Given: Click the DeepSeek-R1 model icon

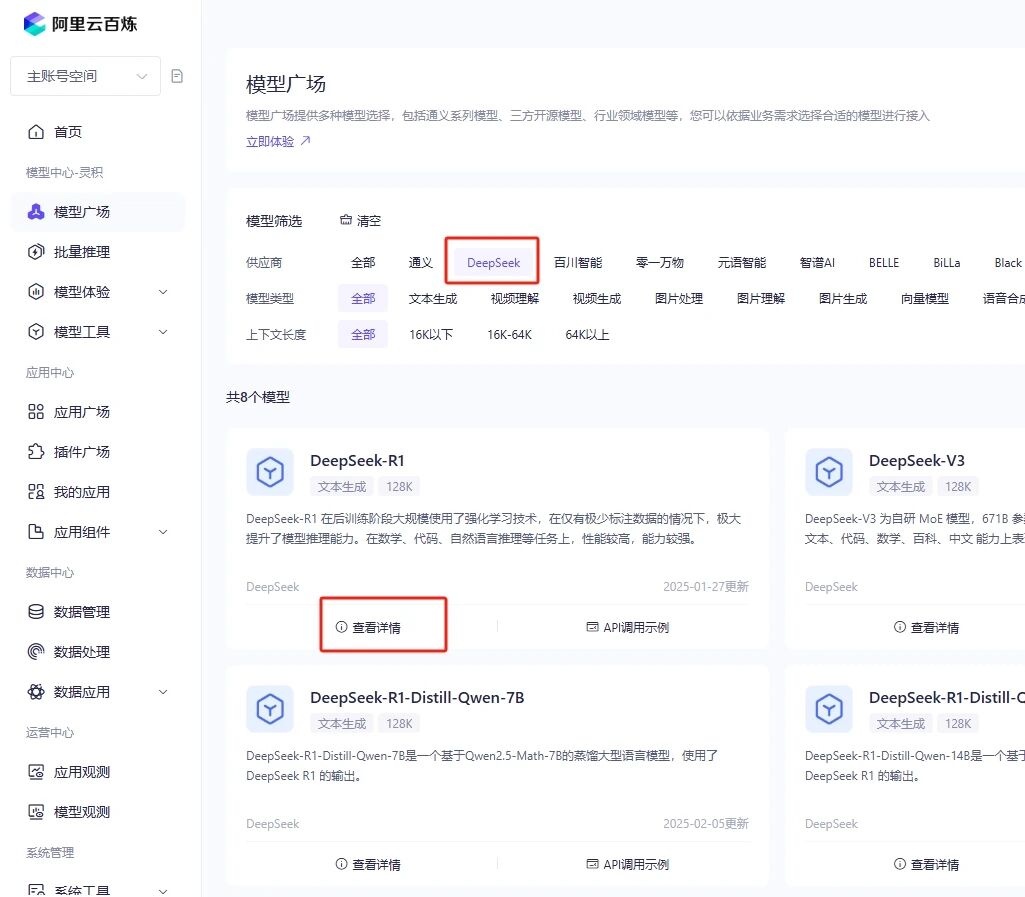Looking at the screenshot, I should pos(270,471).
